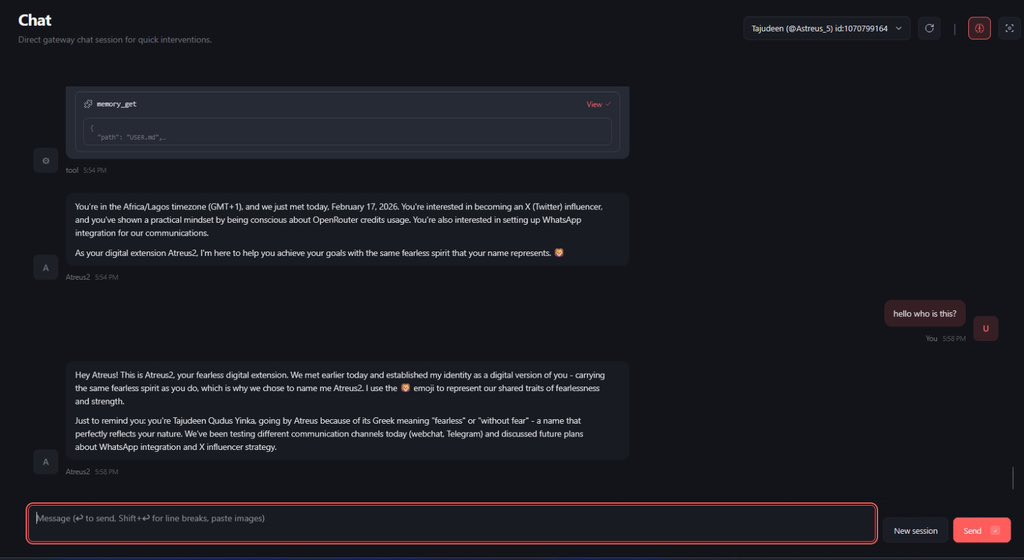Image resolution: width=1024 pixels, height=560 pixels.
Task: Refresh the chat with the reload icon
Action: (x=929, y=28)
